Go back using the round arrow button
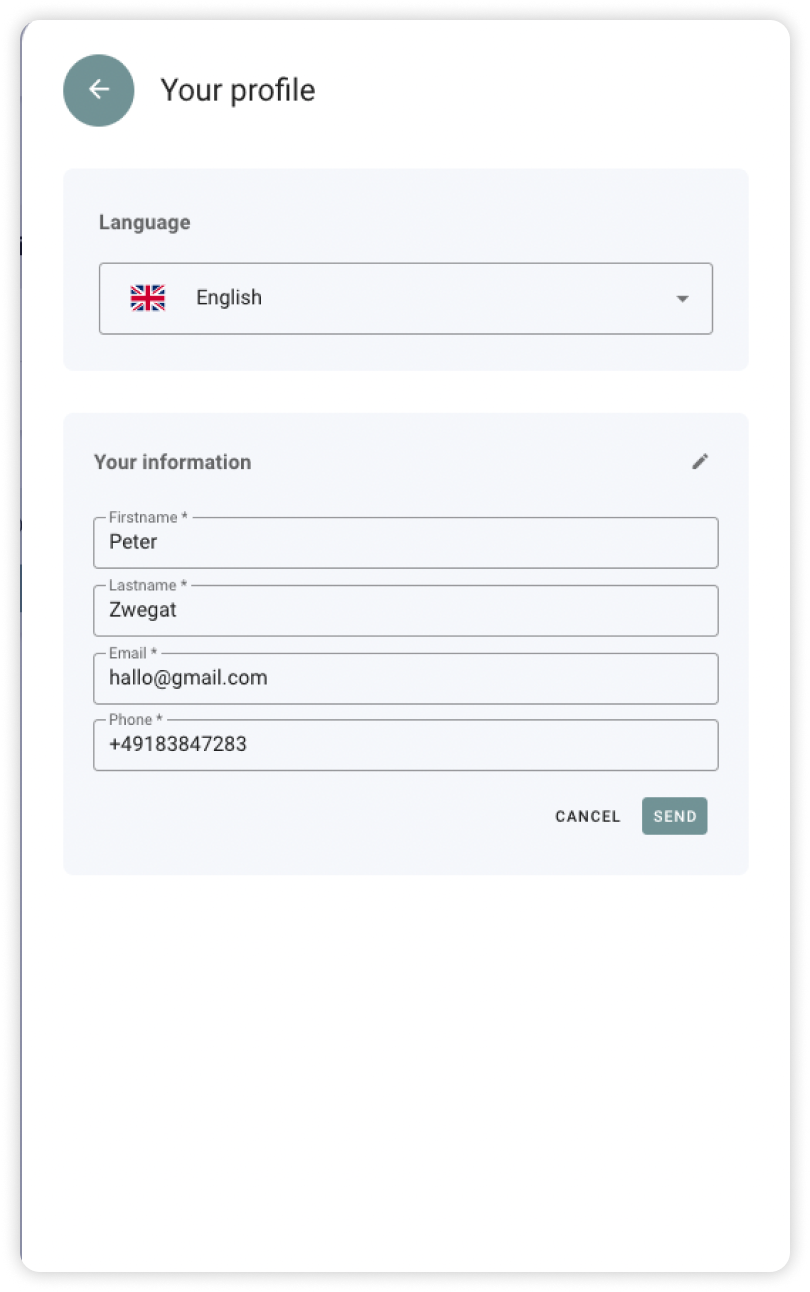The image size is (810, 1292). tap(99, 90)
